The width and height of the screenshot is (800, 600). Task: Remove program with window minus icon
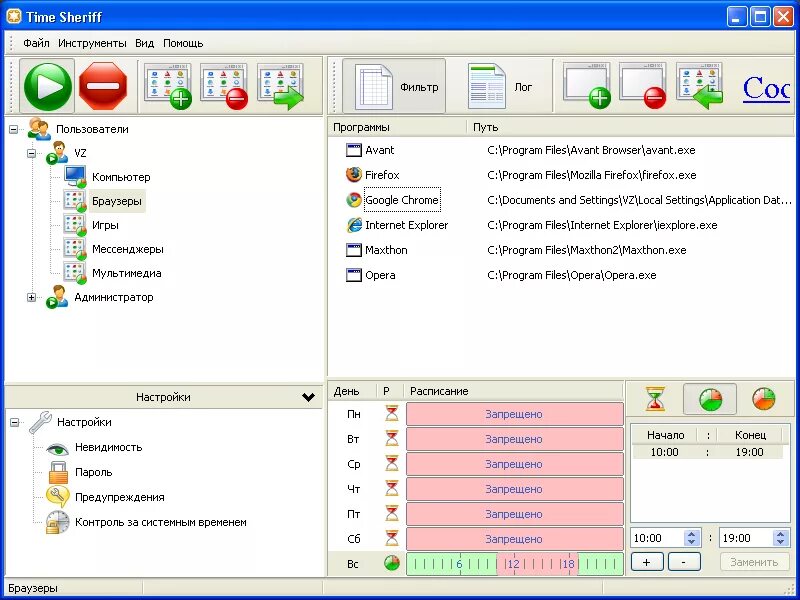click(643, 86)
